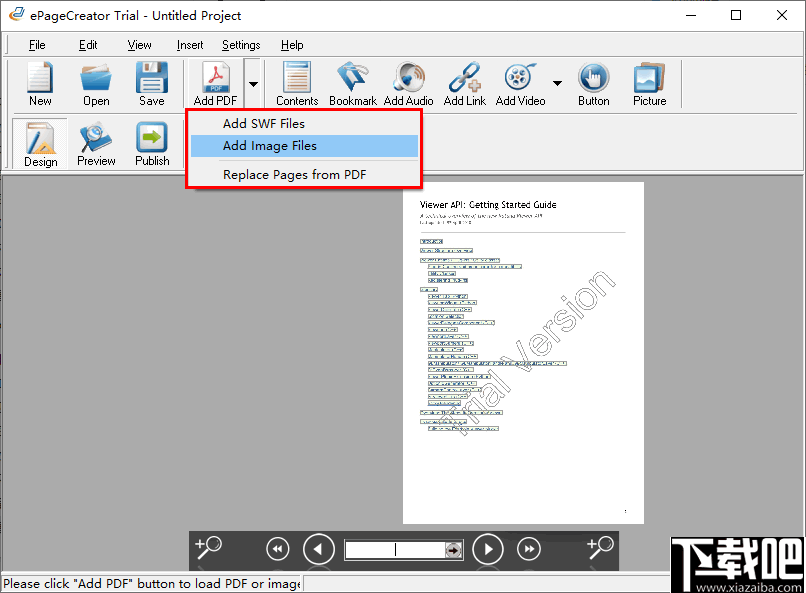The image size is (806, 593).
Task: Expand the Add Video dropdown arrow
Action: (x=557, y=83)
